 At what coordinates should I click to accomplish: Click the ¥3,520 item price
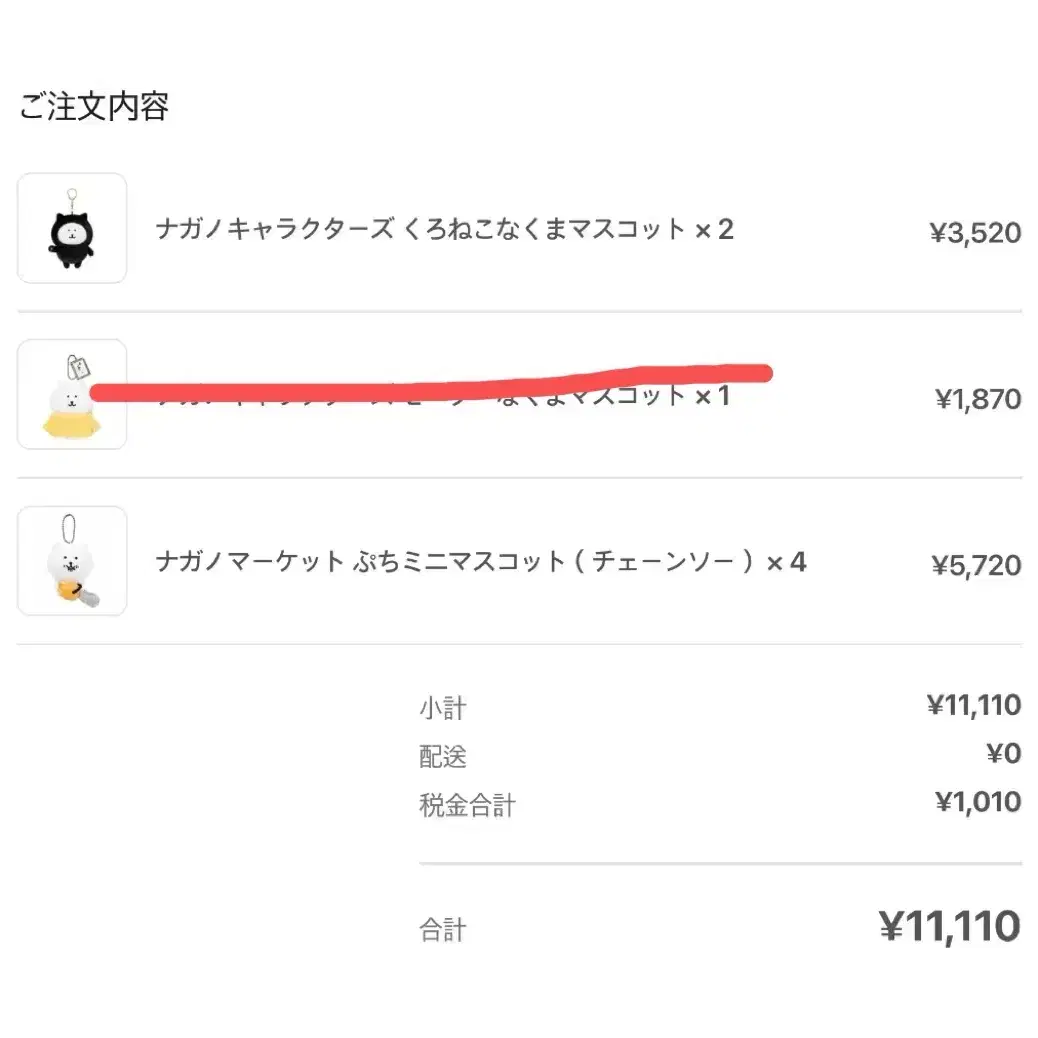point(975,233)
